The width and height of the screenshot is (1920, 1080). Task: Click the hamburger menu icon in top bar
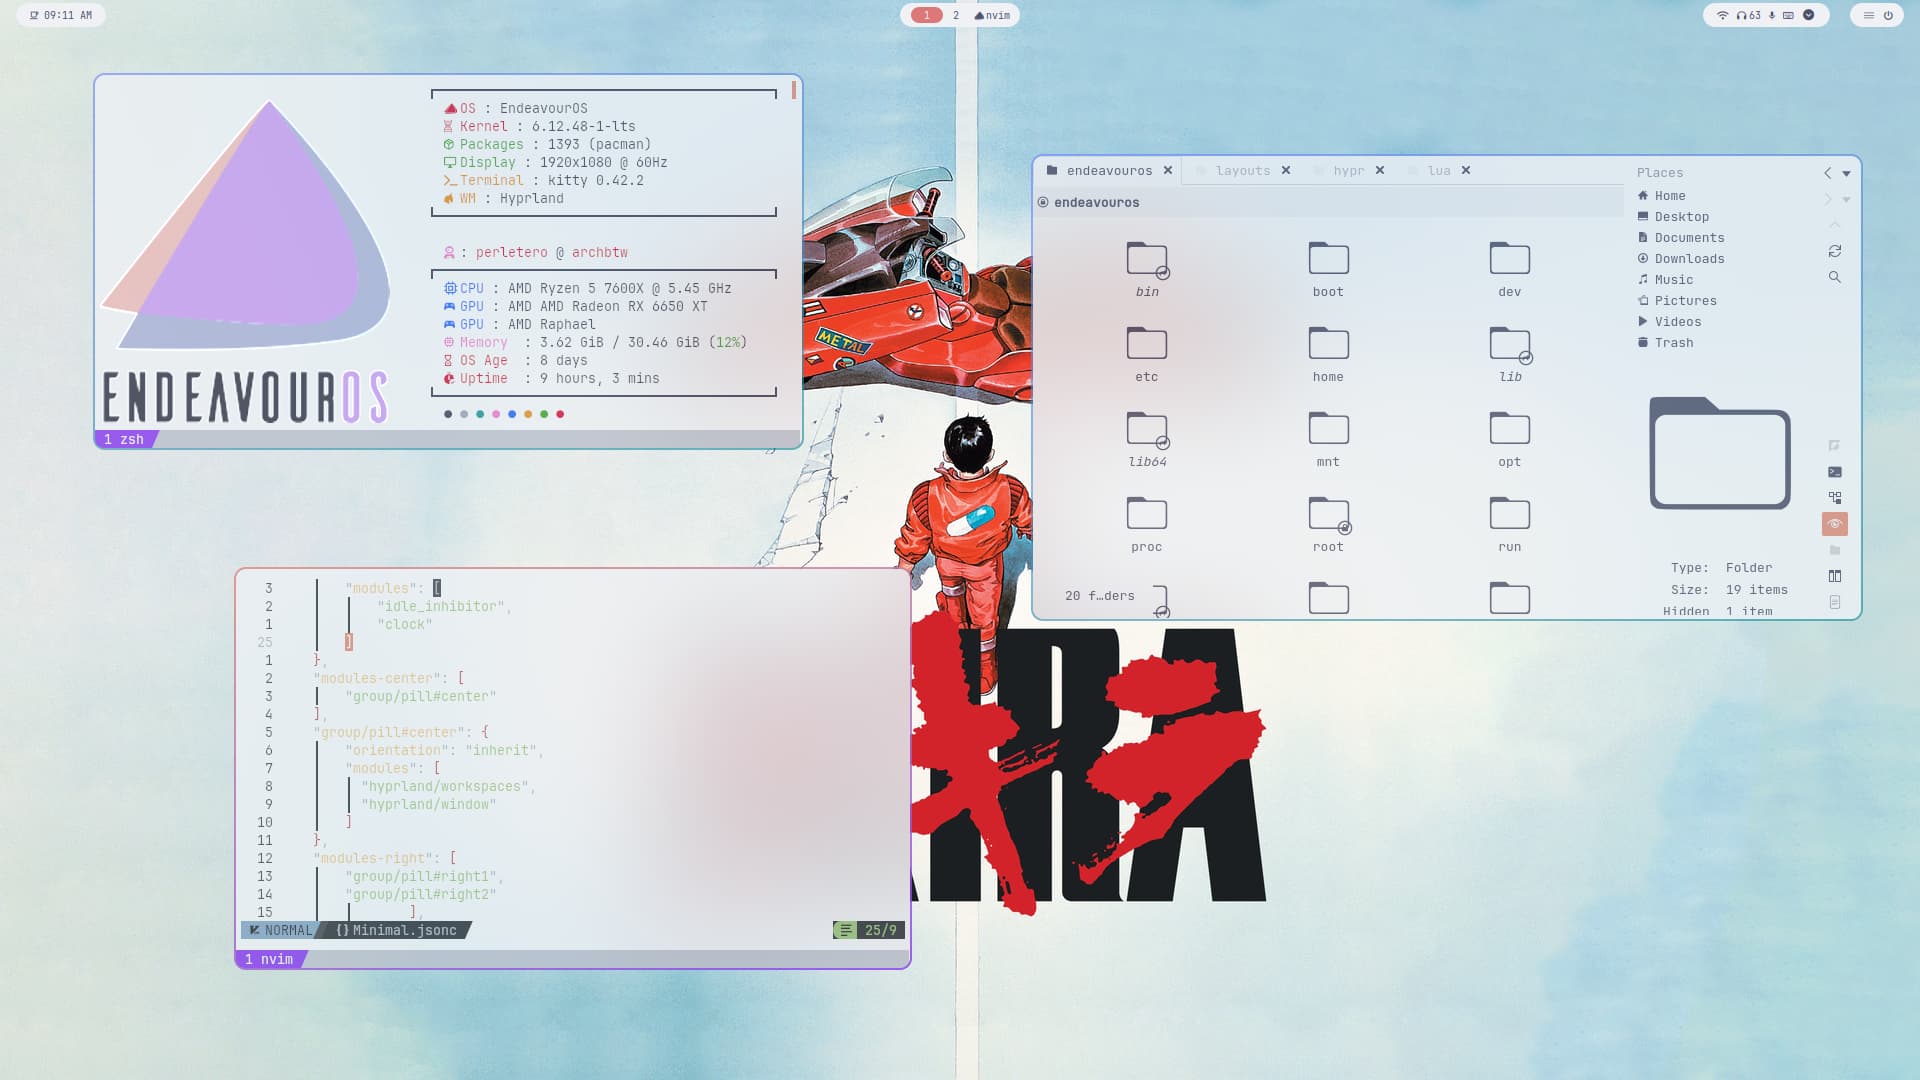click(1868, 15)
